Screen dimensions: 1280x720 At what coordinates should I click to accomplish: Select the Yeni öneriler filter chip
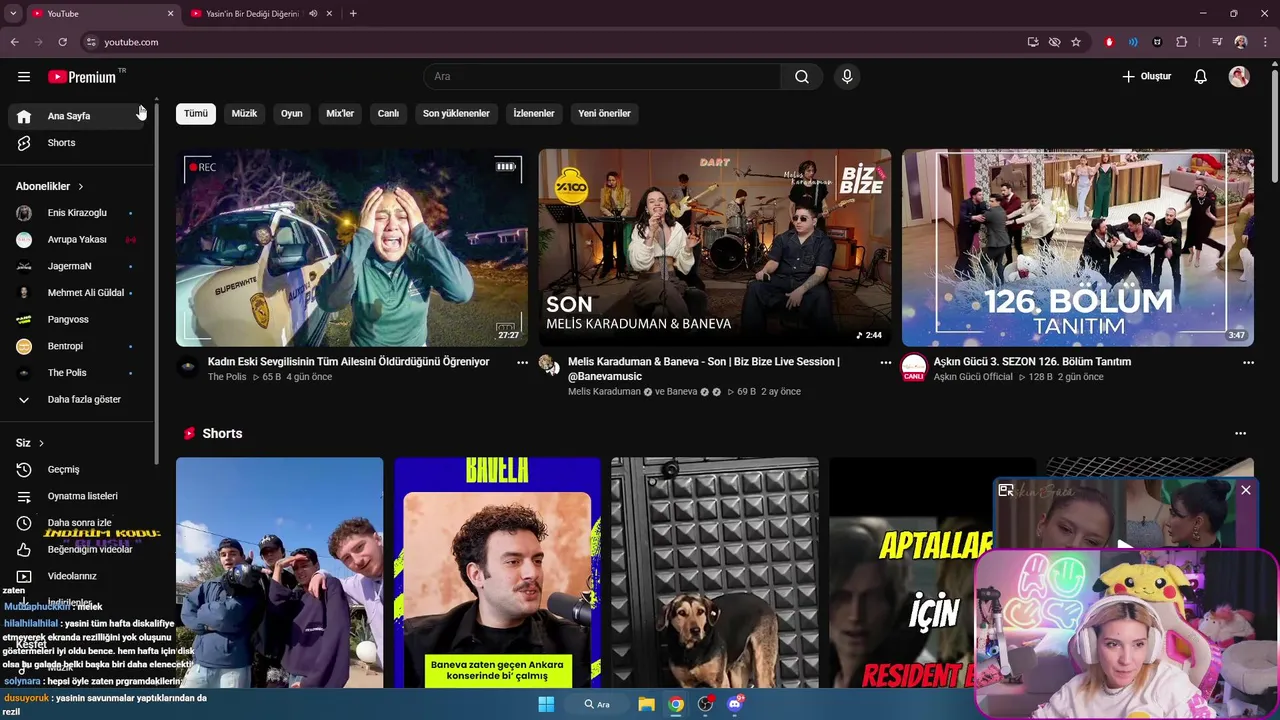coord(604,113)
